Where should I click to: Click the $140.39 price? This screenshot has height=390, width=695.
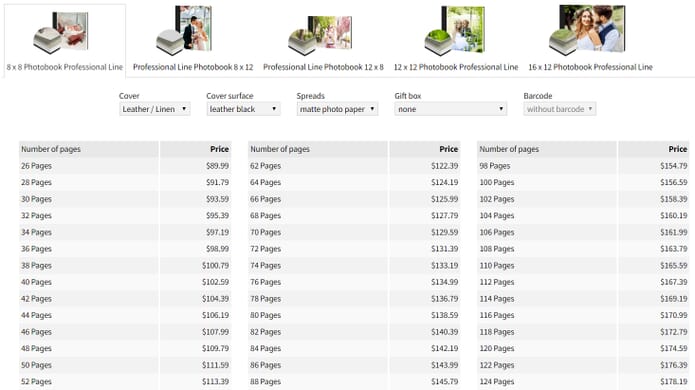click(x=445, y=332)
